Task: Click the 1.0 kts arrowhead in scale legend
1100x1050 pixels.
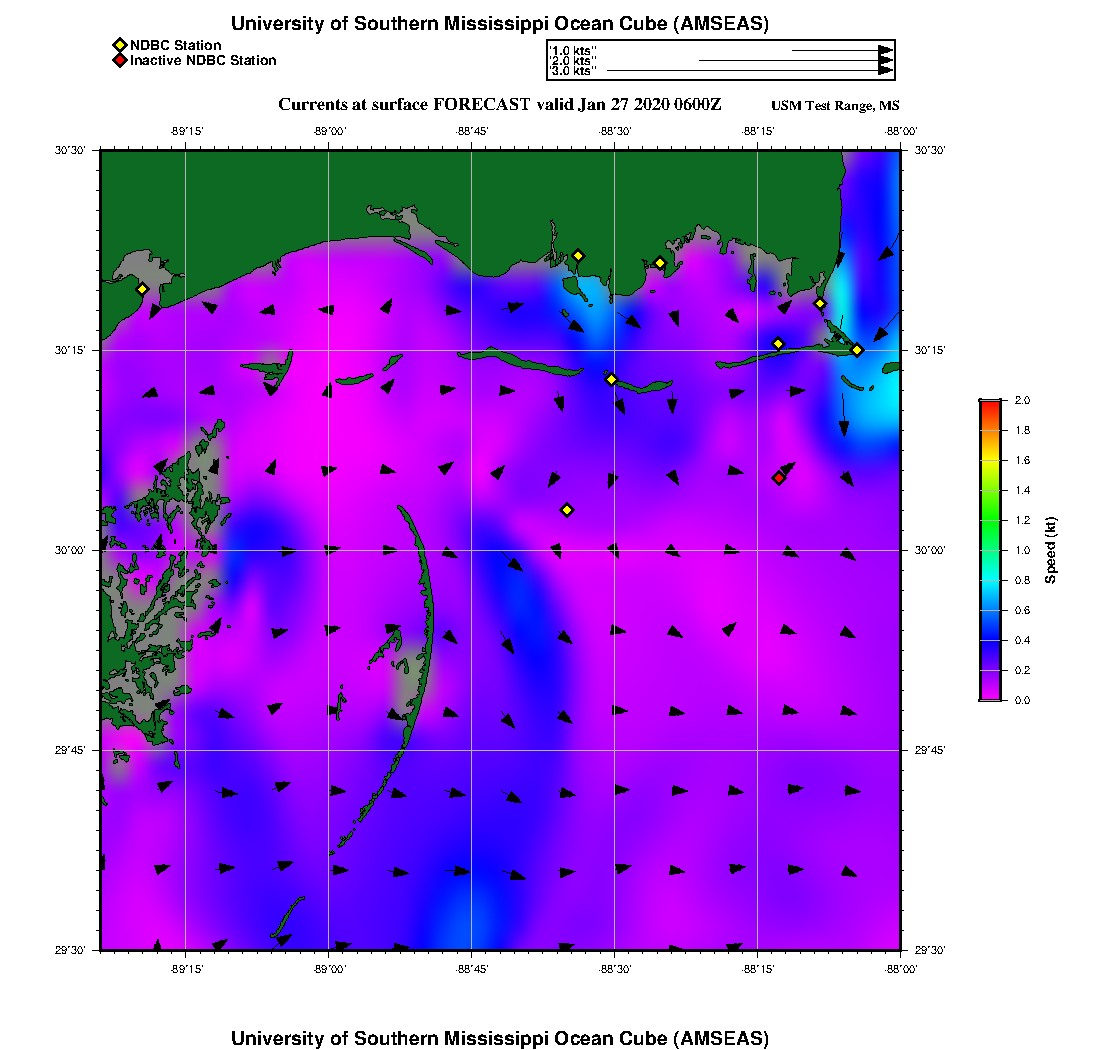Action: pos(885,50)
